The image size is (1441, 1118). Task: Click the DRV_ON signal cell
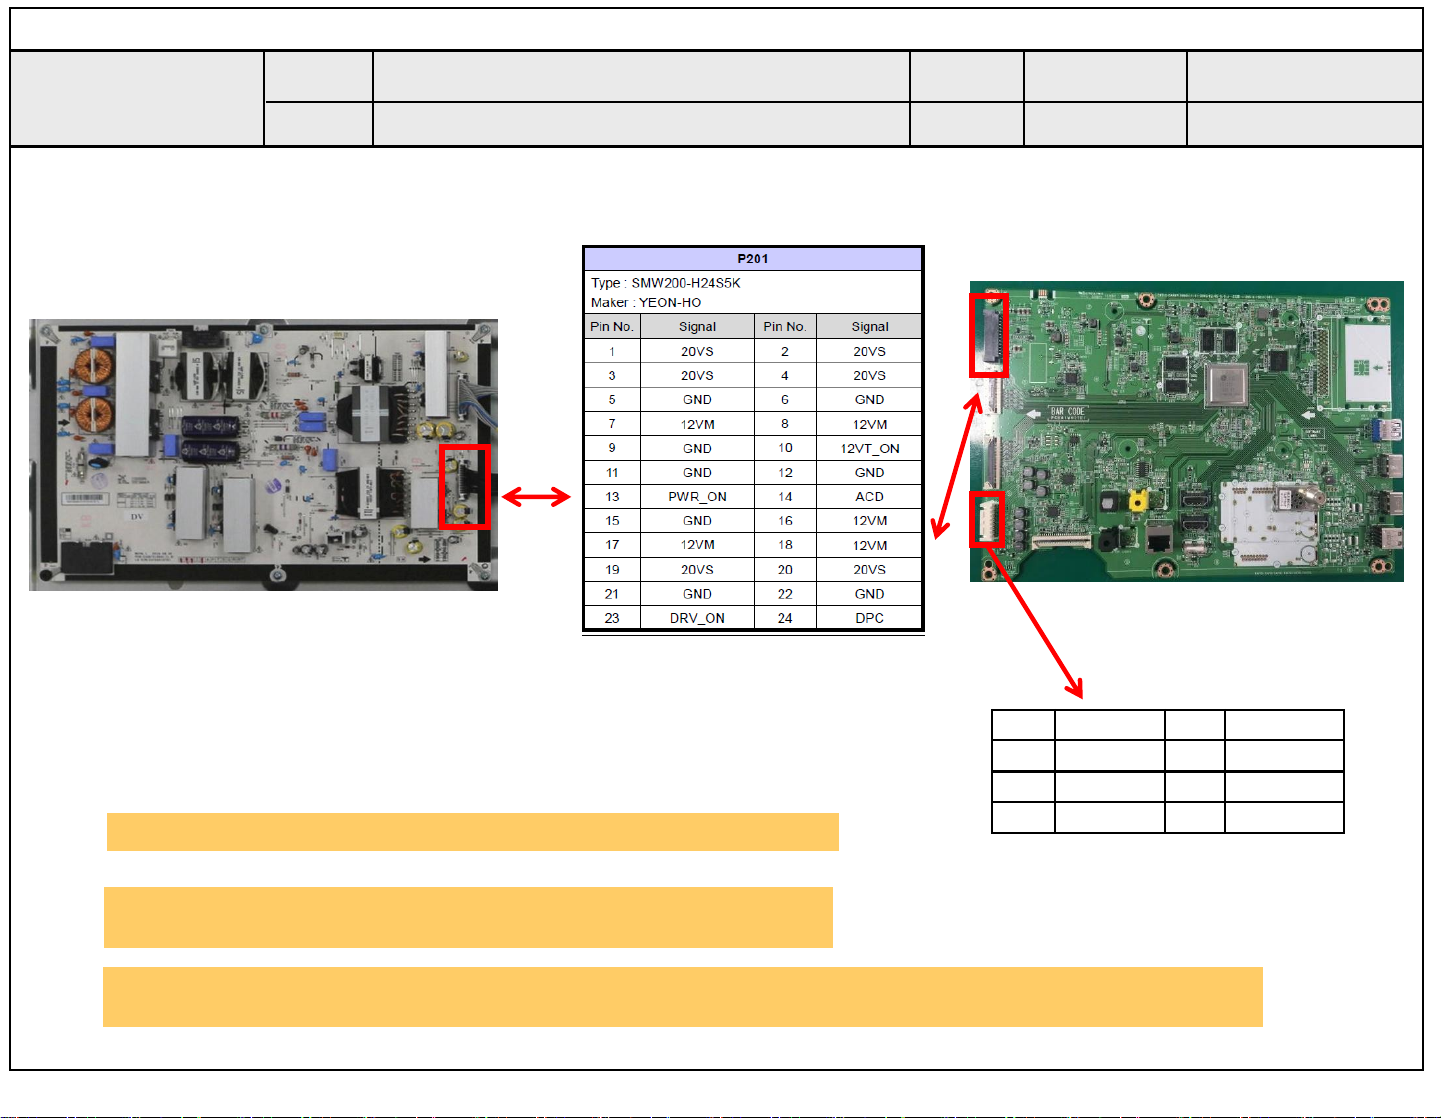697,618
